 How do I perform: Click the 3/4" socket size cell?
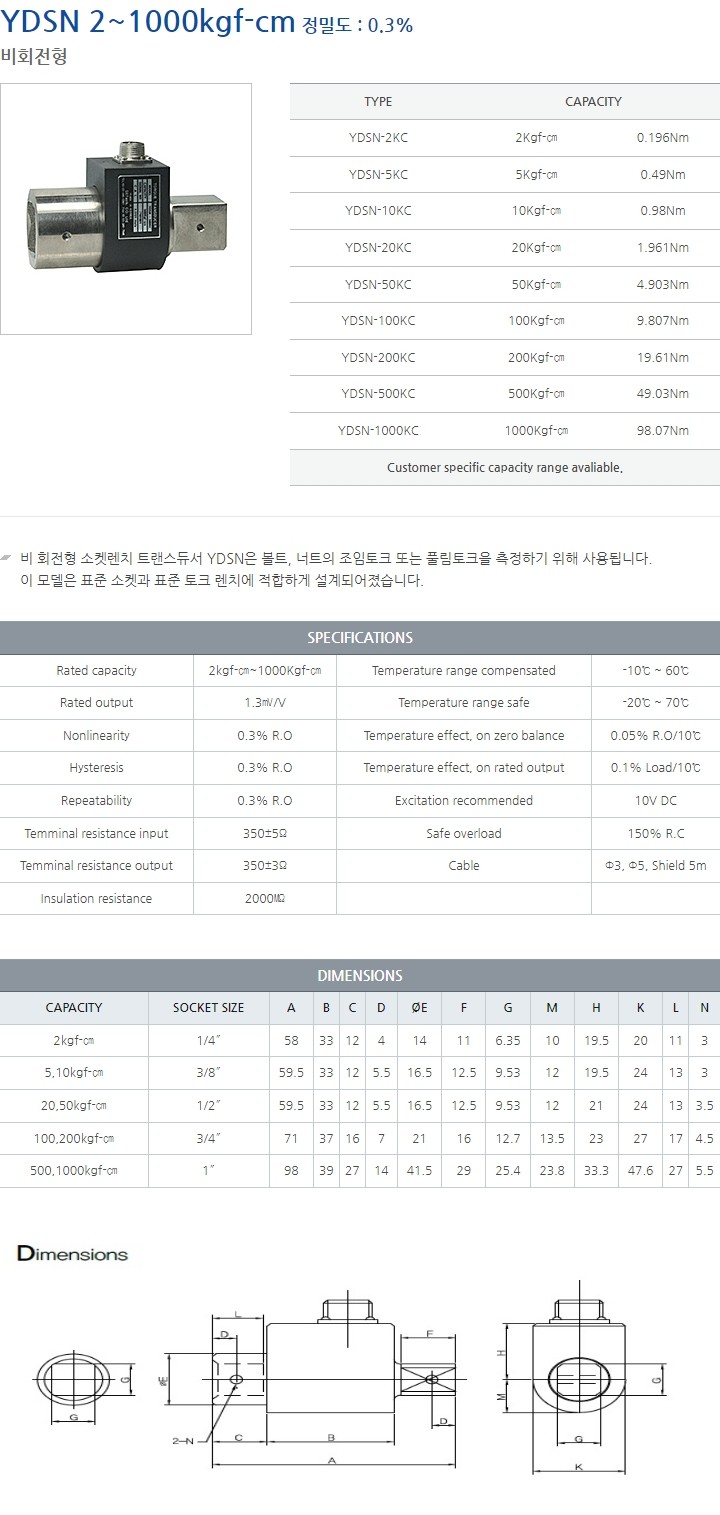(x=208, y=1138)
